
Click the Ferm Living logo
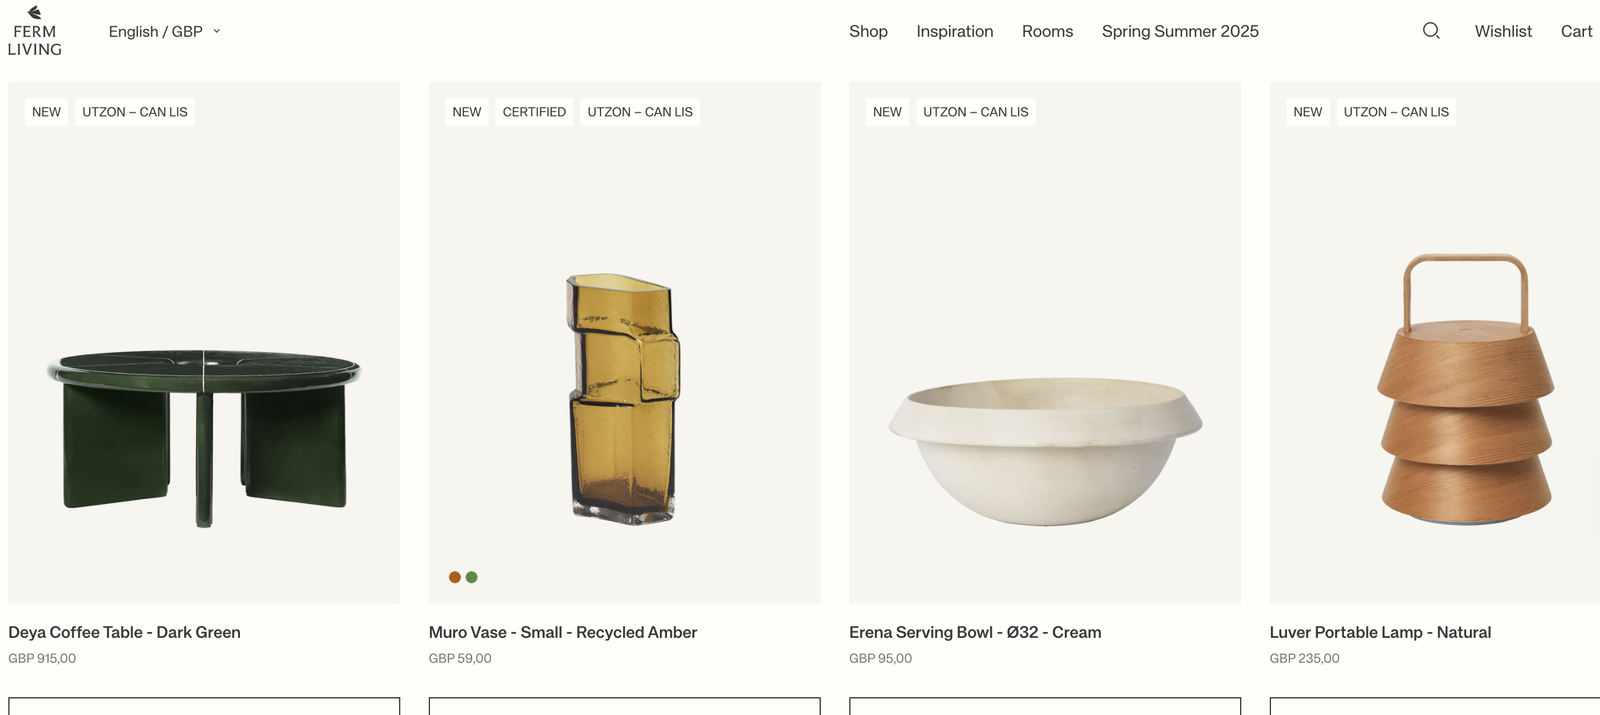(35, 31)
